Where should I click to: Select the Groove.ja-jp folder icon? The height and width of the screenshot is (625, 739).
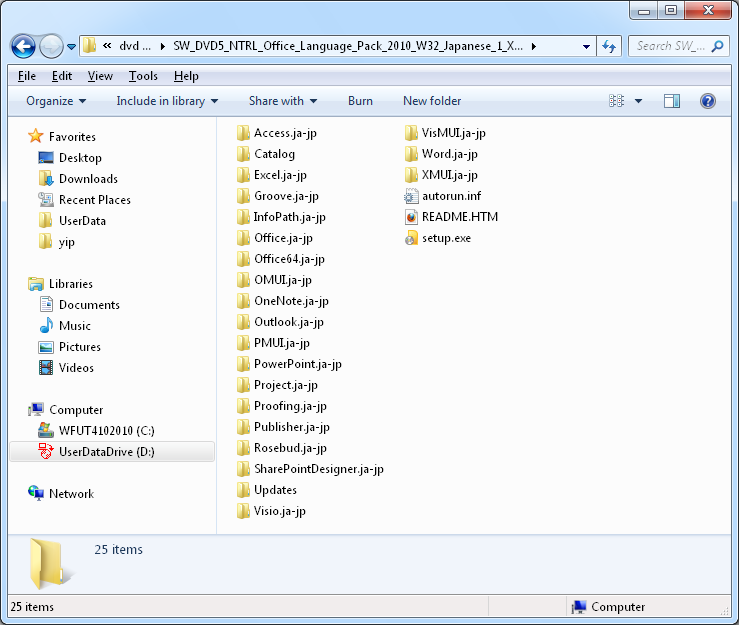tap(243, 196)
